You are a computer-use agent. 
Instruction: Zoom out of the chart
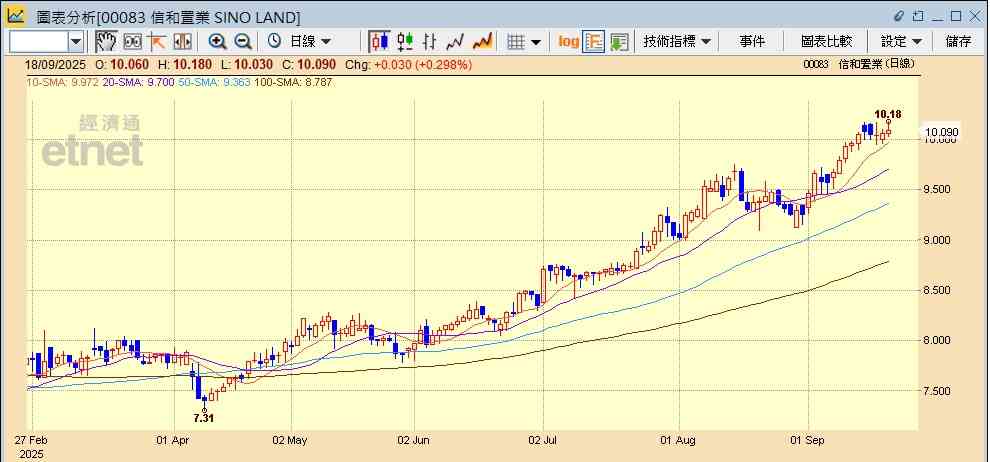tap(243, 42)
